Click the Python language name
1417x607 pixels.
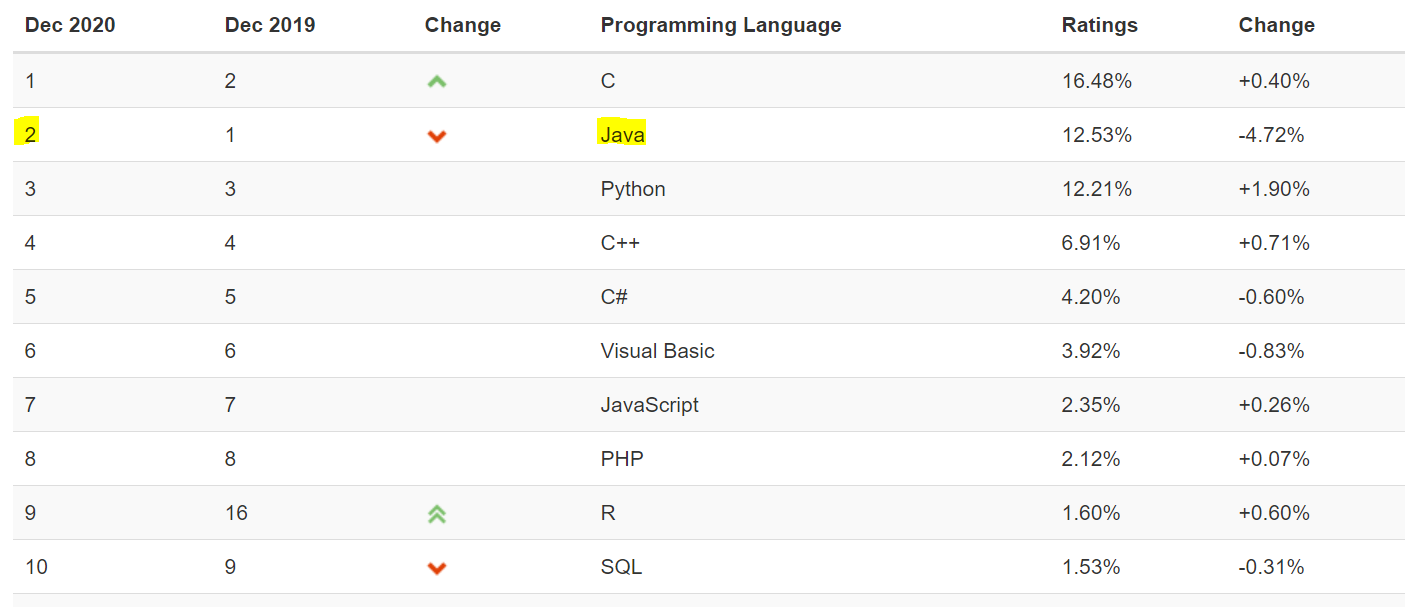coord(633,189)
